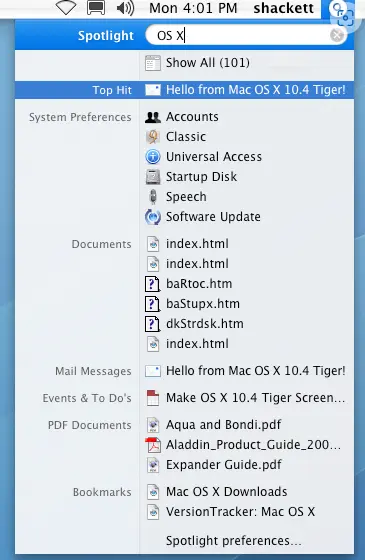Click the Startup Disk drive icon

[x=153, y=177]
